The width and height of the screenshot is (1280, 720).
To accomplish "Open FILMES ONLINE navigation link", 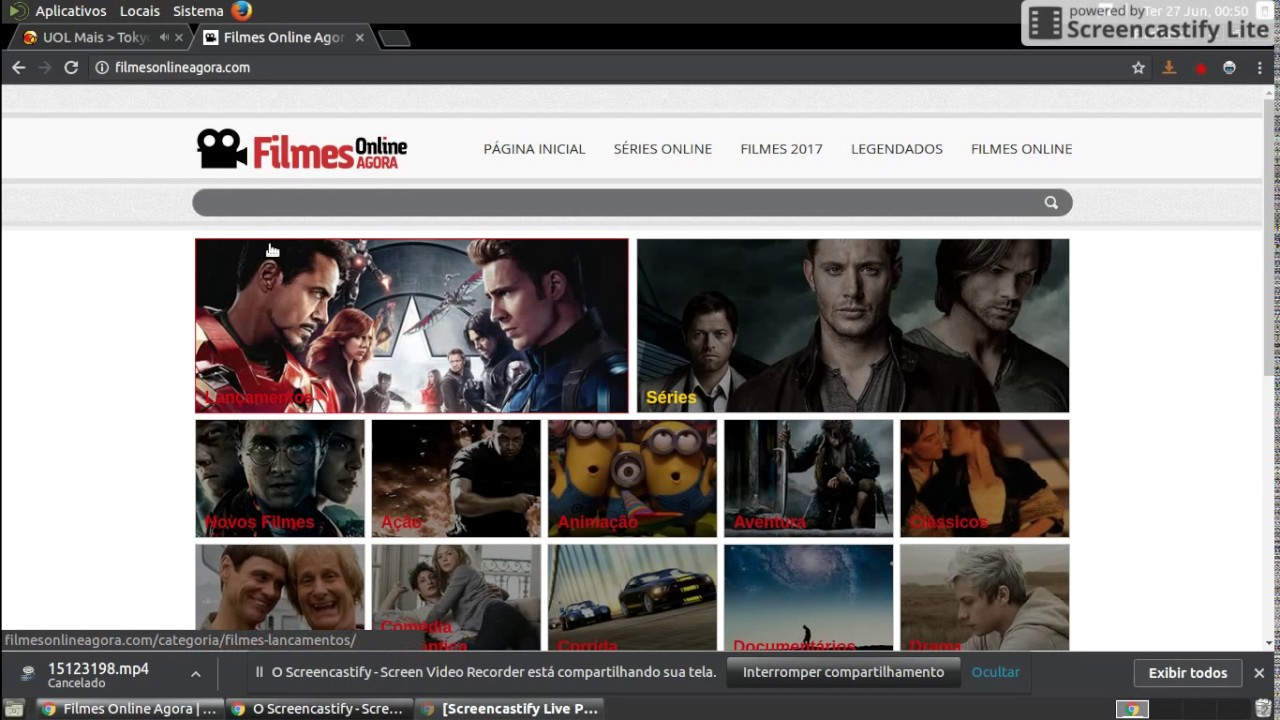I will pyautogui.click(x=1021, y=149).
